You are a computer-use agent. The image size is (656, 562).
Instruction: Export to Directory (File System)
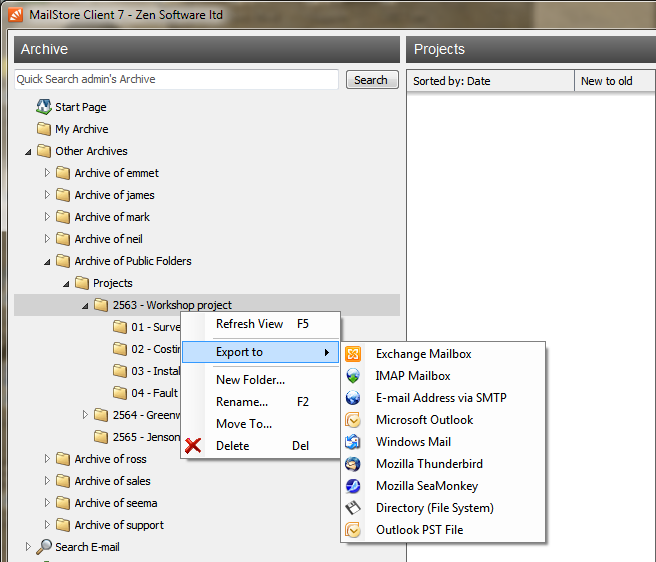(x=443, y=508)
